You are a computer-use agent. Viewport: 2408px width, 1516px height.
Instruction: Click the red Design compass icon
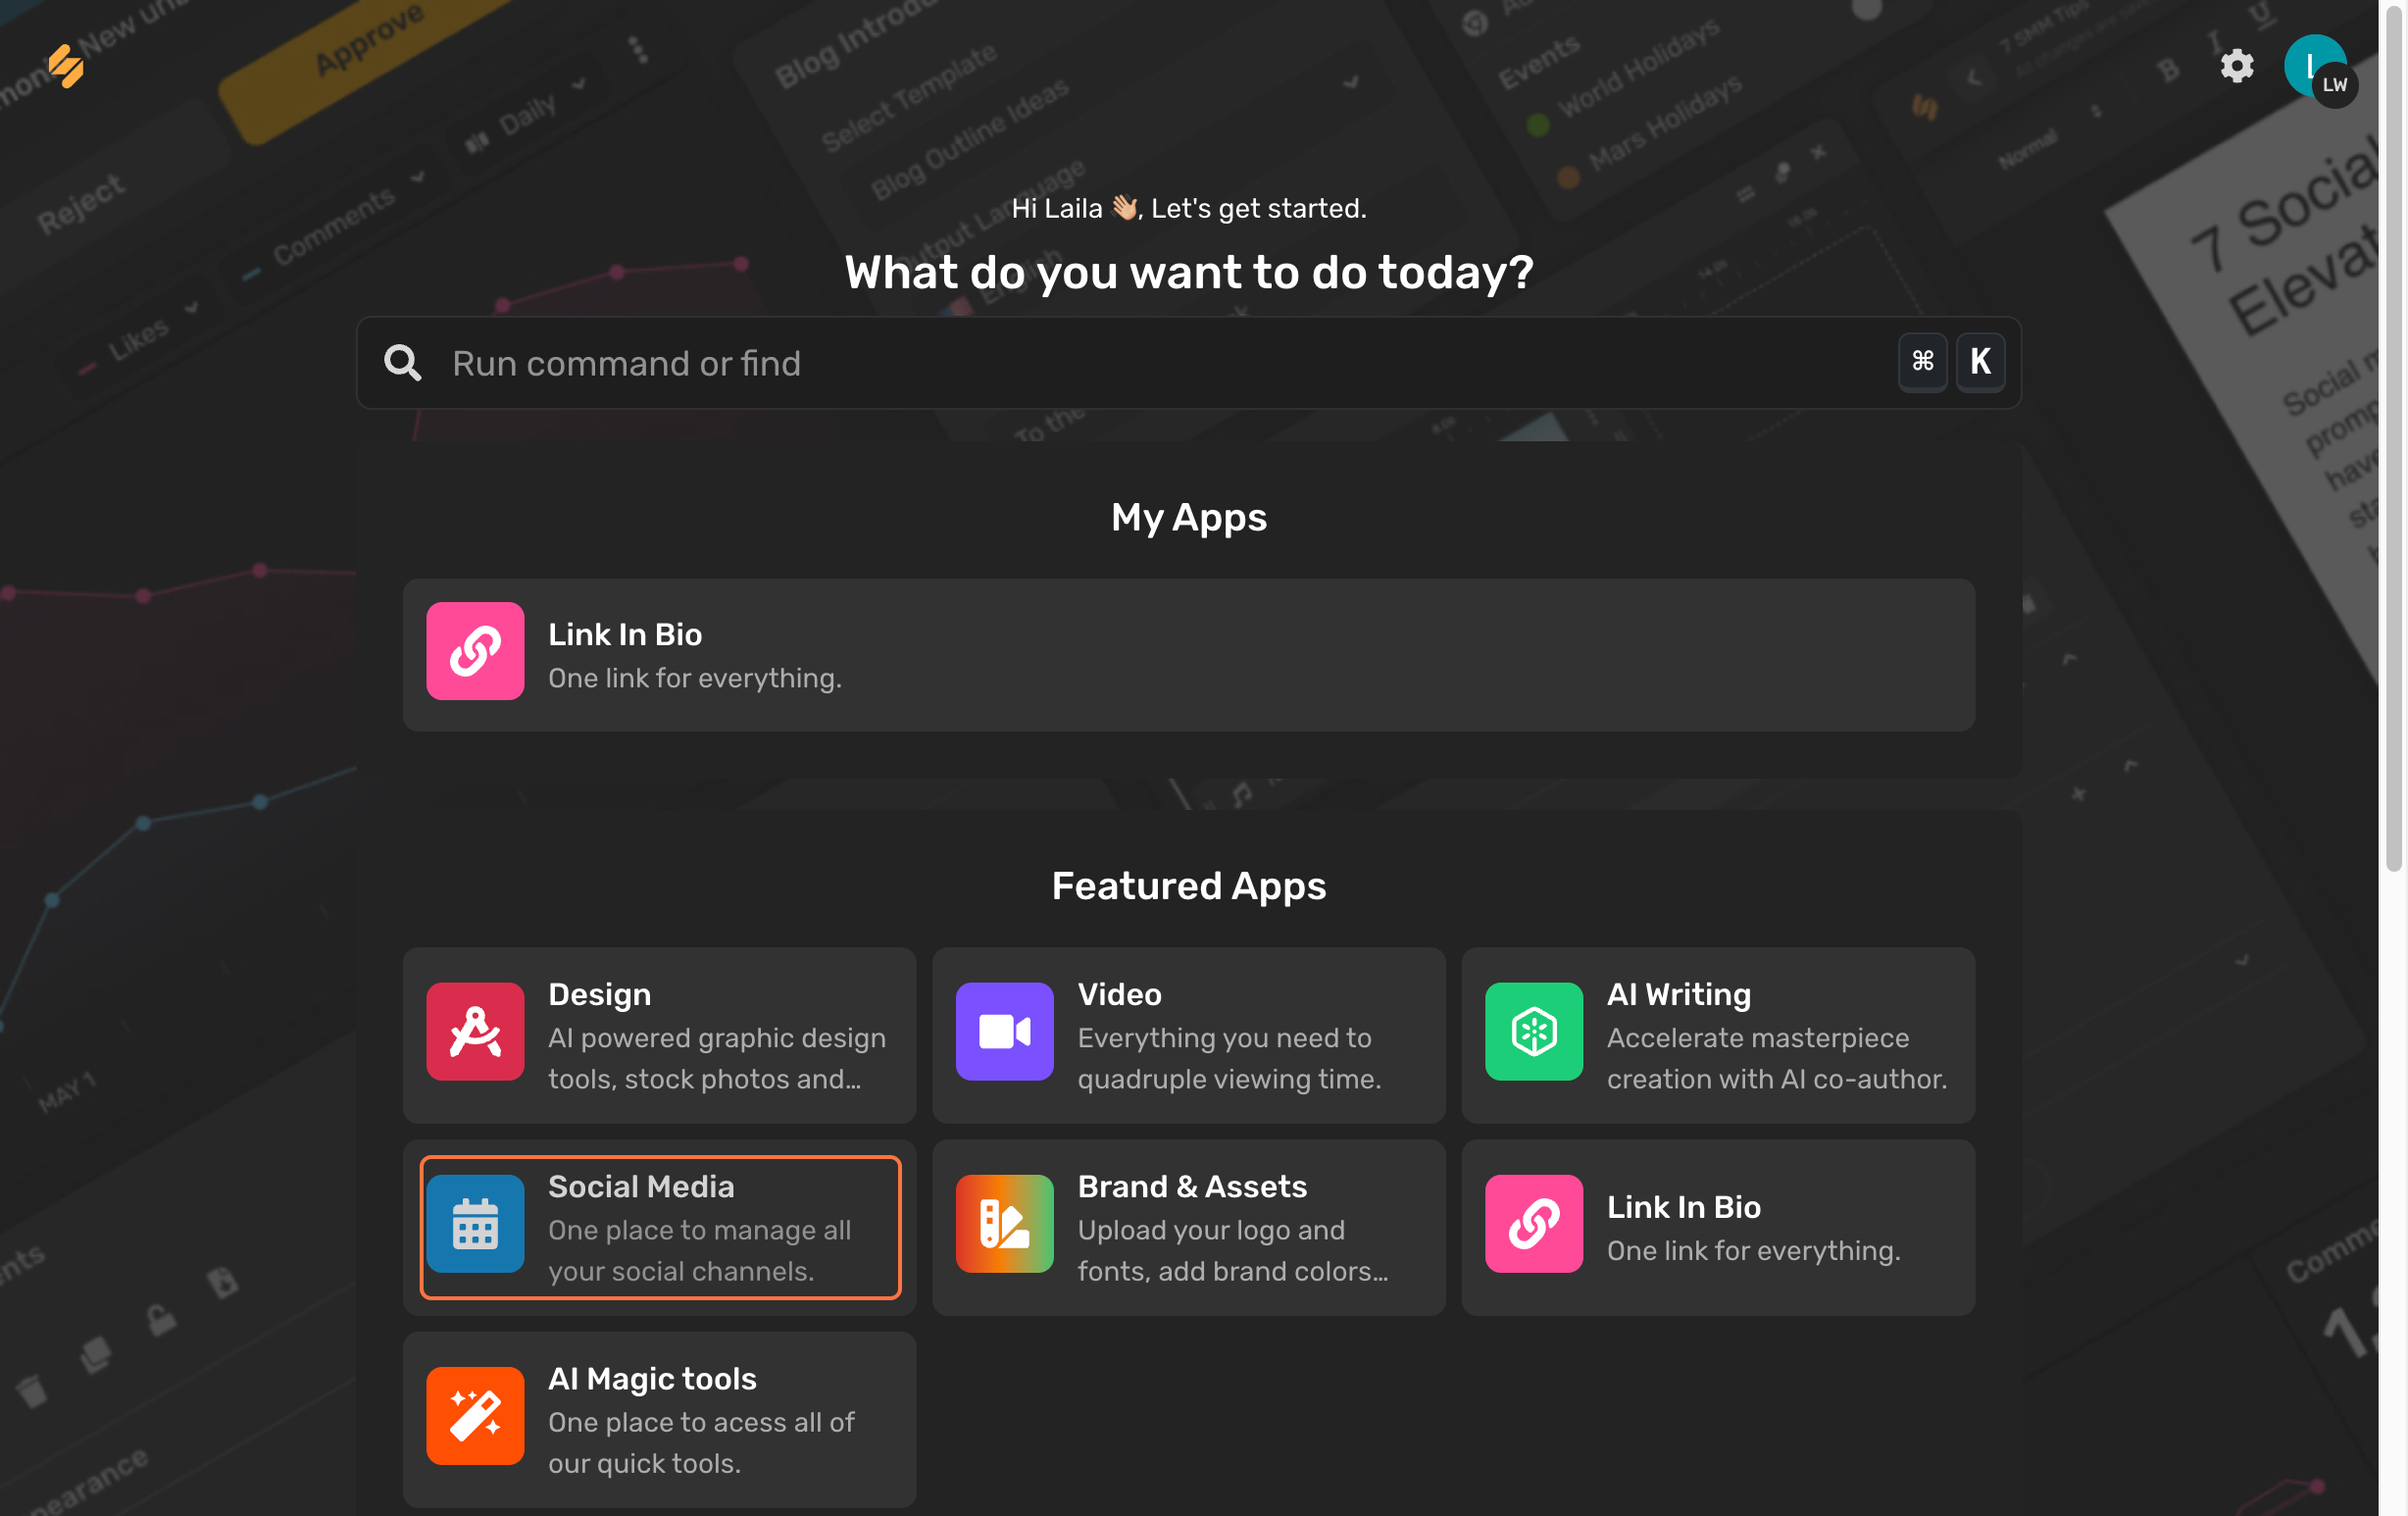click(x=475, y=1031)
